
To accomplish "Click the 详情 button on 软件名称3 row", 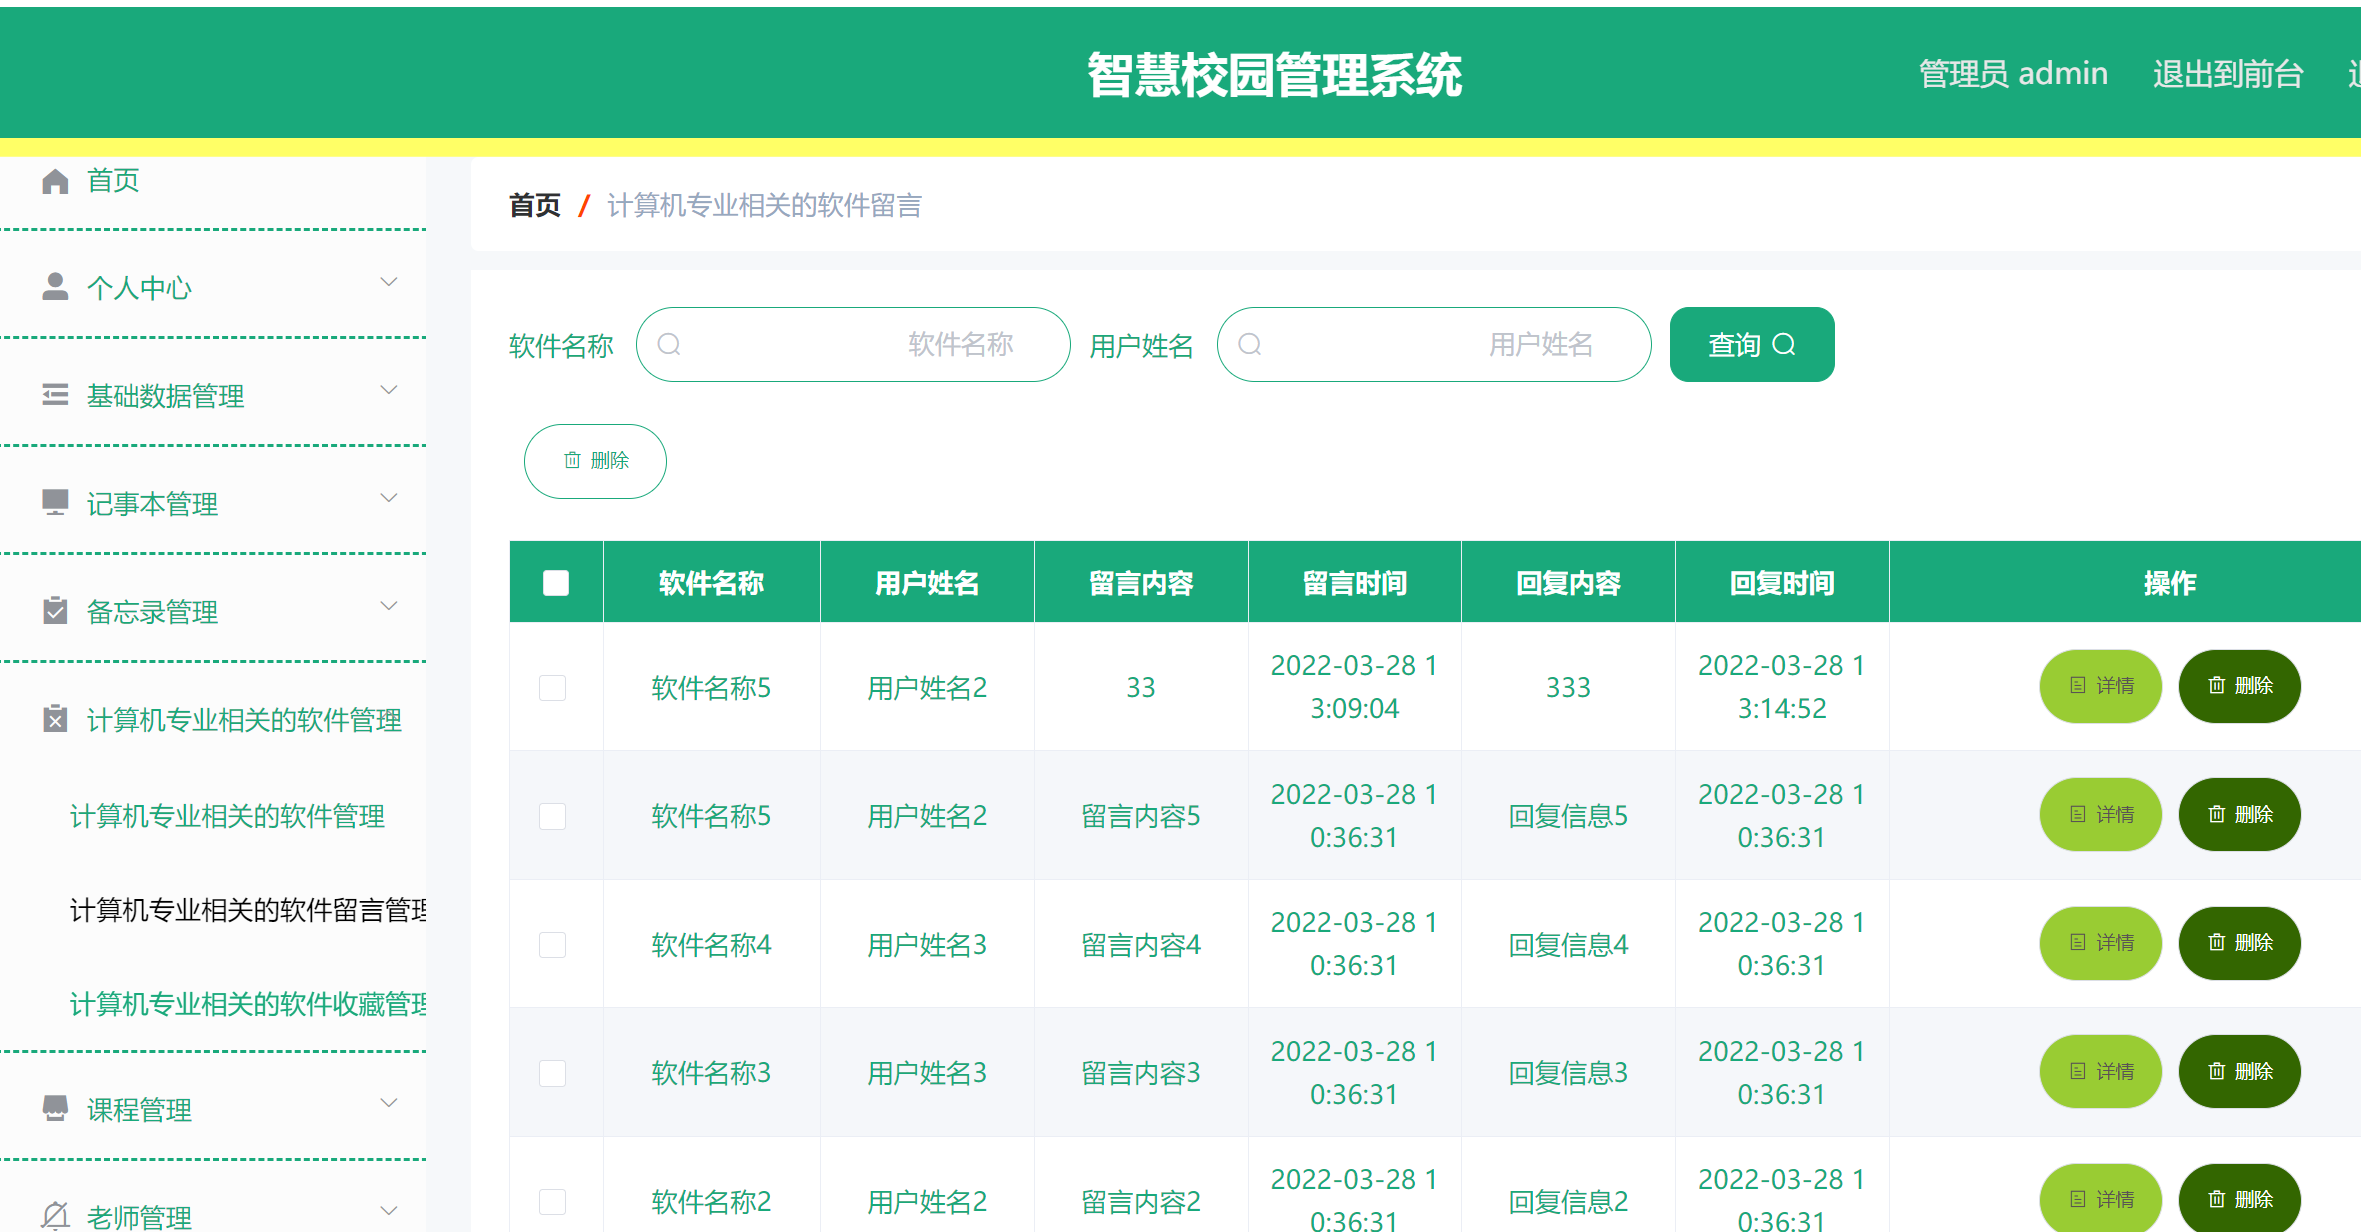I will pyautogui.click(x=2101, y=1071).
